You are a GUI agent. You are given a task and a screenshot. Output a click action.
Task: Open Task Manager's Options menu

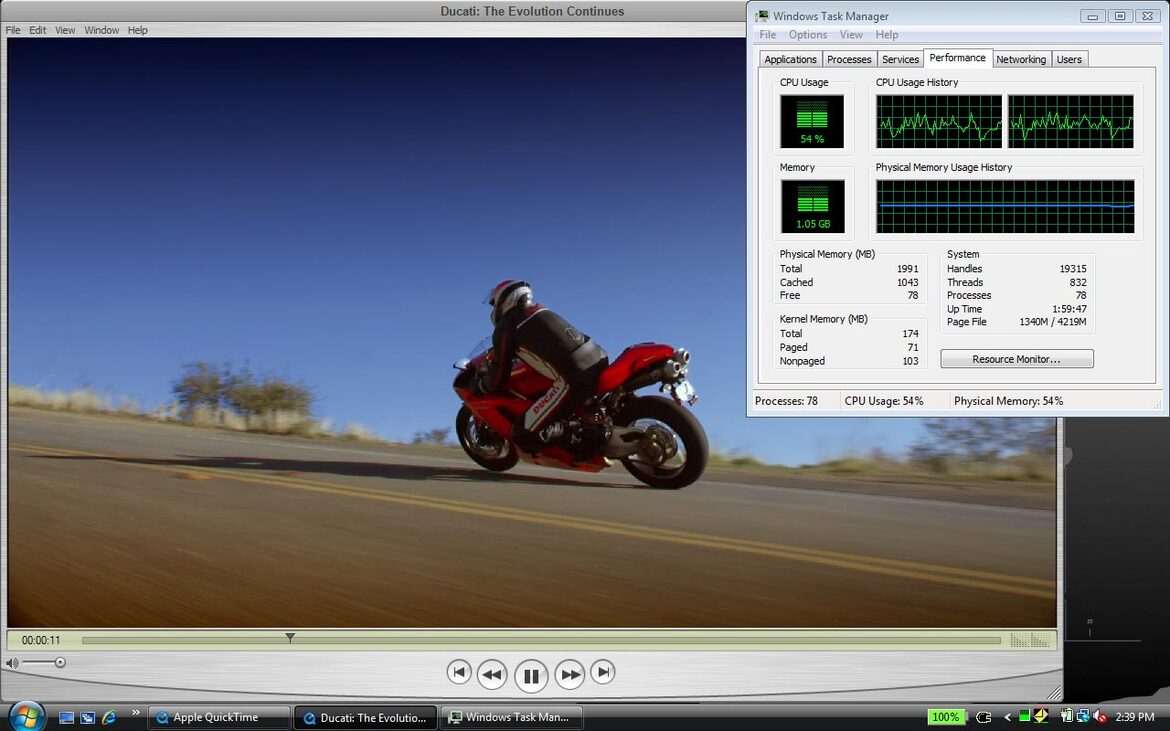click(x=808, y=35)
